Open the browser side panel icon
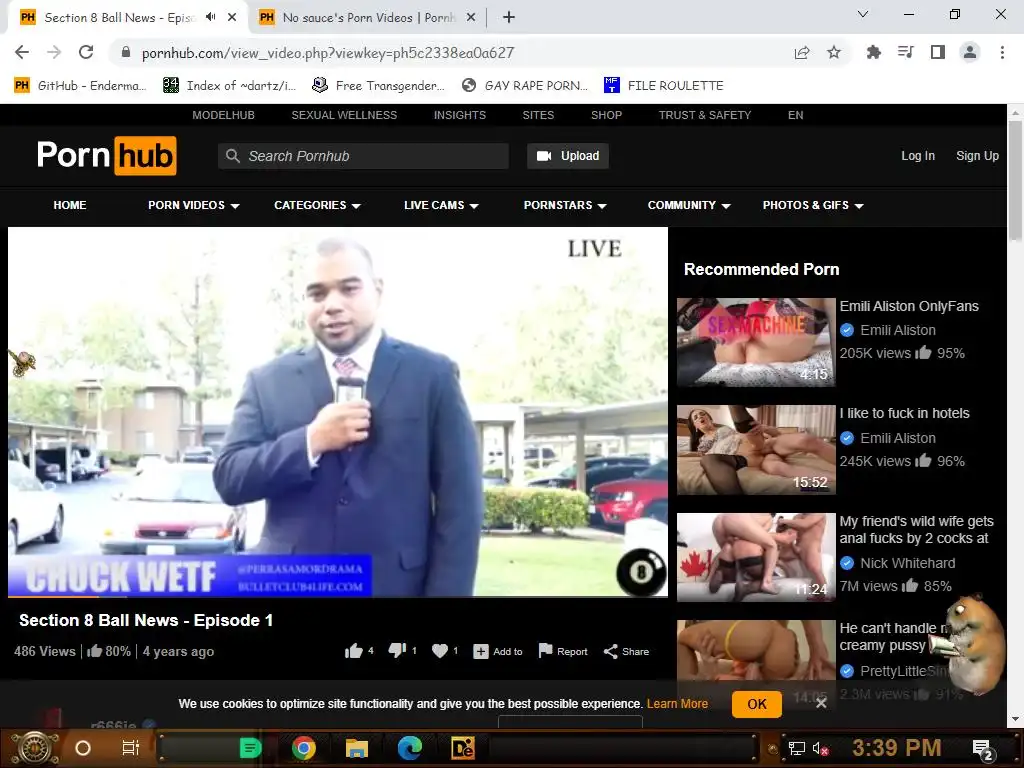1024x768 pixels. 938,52
